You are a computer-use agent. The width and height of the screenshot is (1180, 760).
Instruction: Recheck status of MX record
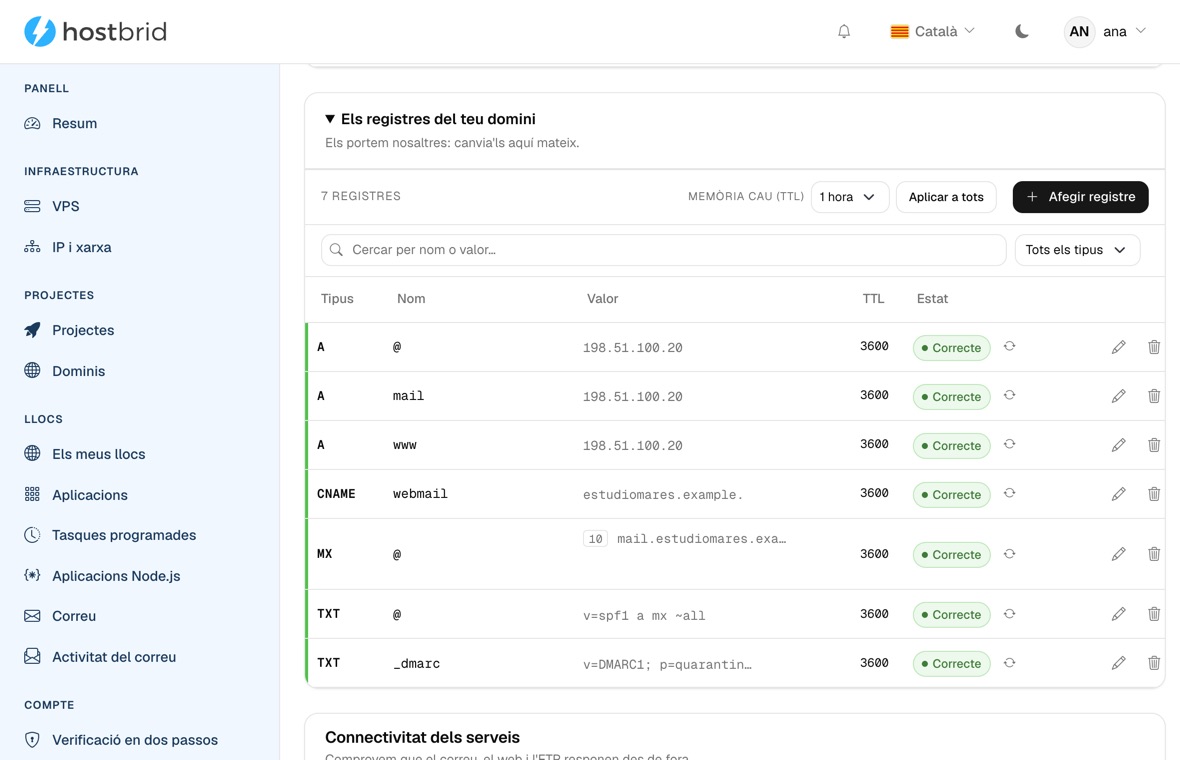(1009, 554)
